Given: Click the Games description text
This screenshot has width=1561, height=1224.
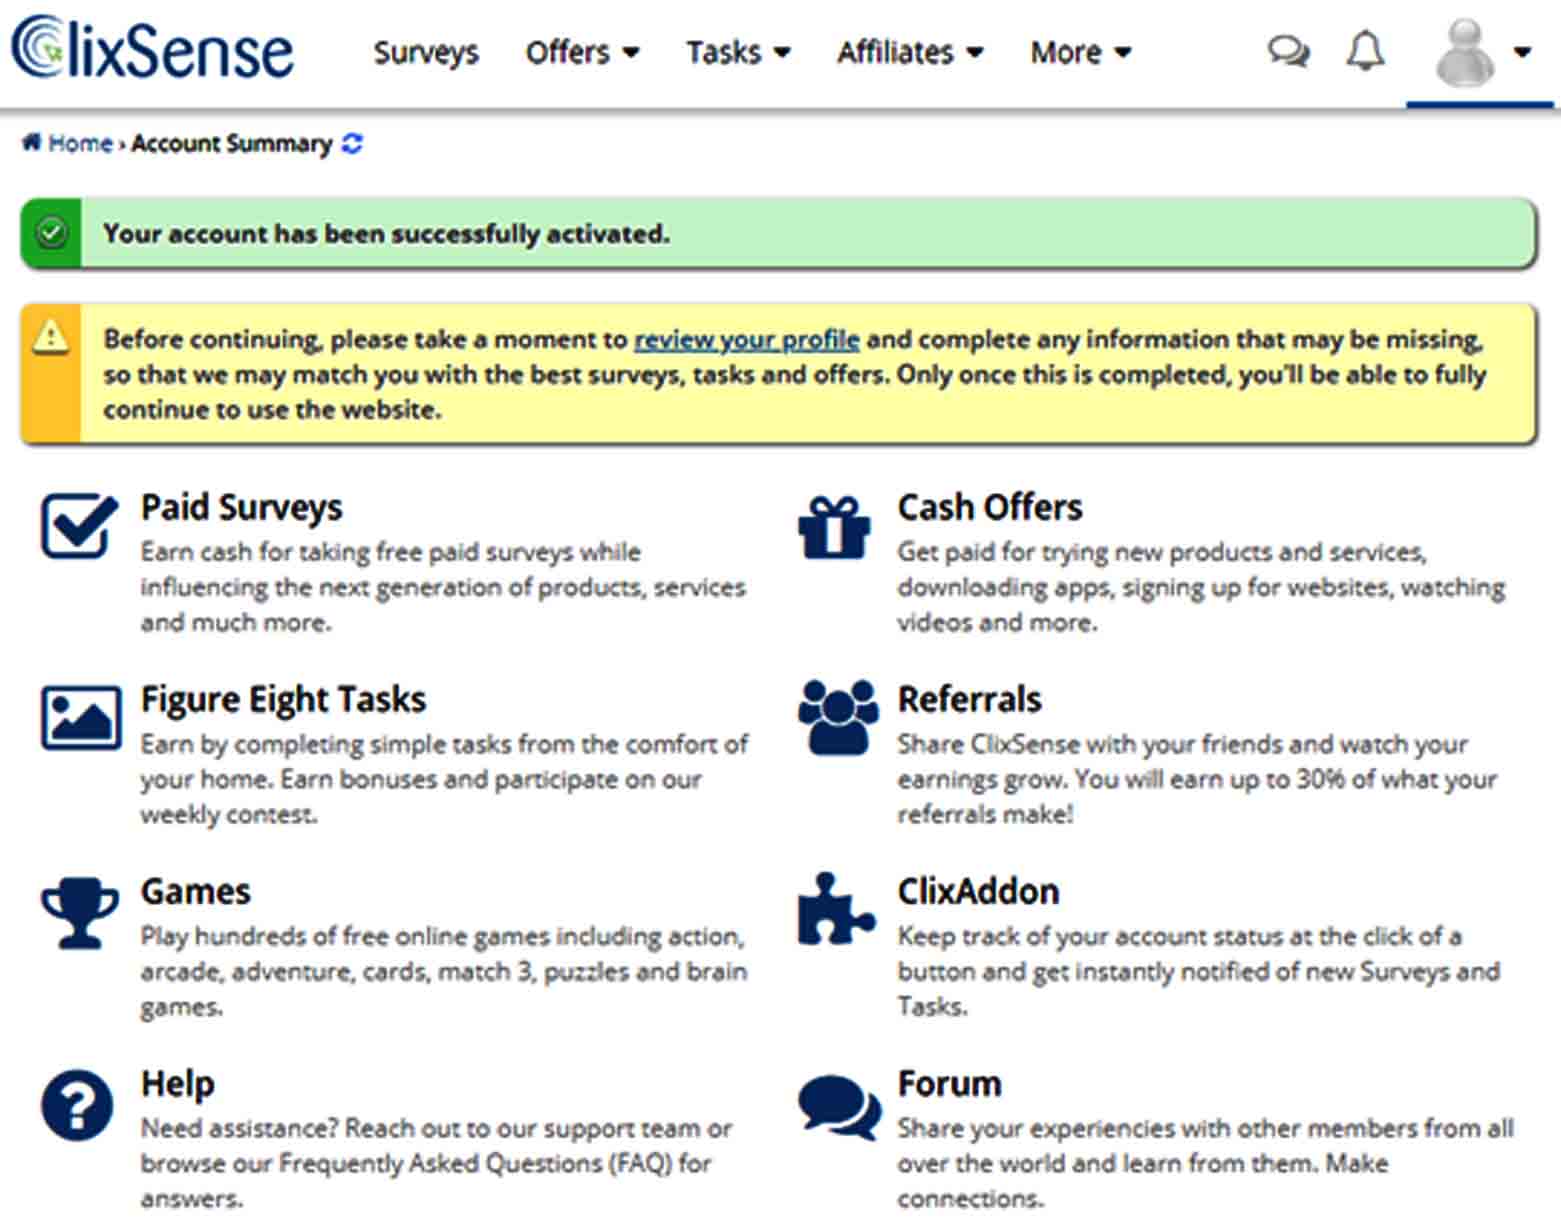Looking at the screenshot, I should tap(443, 971).
